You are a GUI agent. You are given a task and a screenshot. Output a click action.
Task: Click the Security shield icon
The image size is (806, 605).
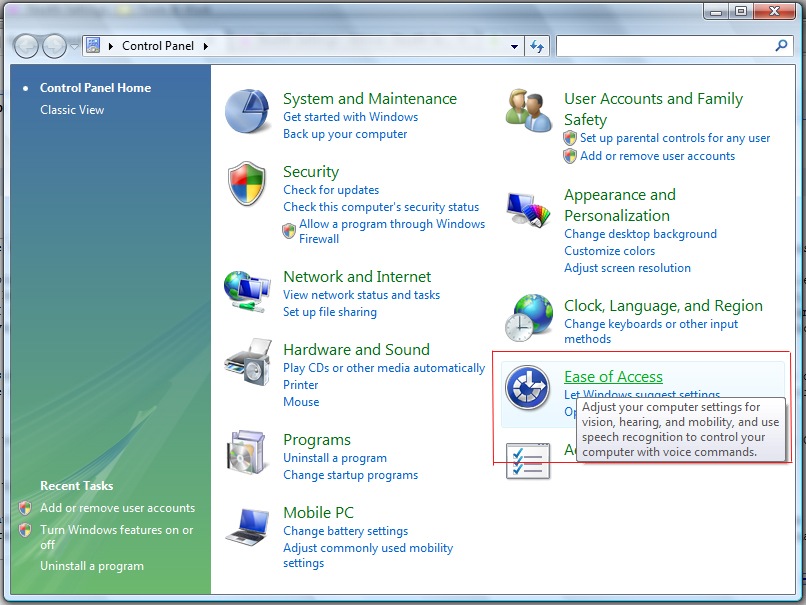[247, 186]
